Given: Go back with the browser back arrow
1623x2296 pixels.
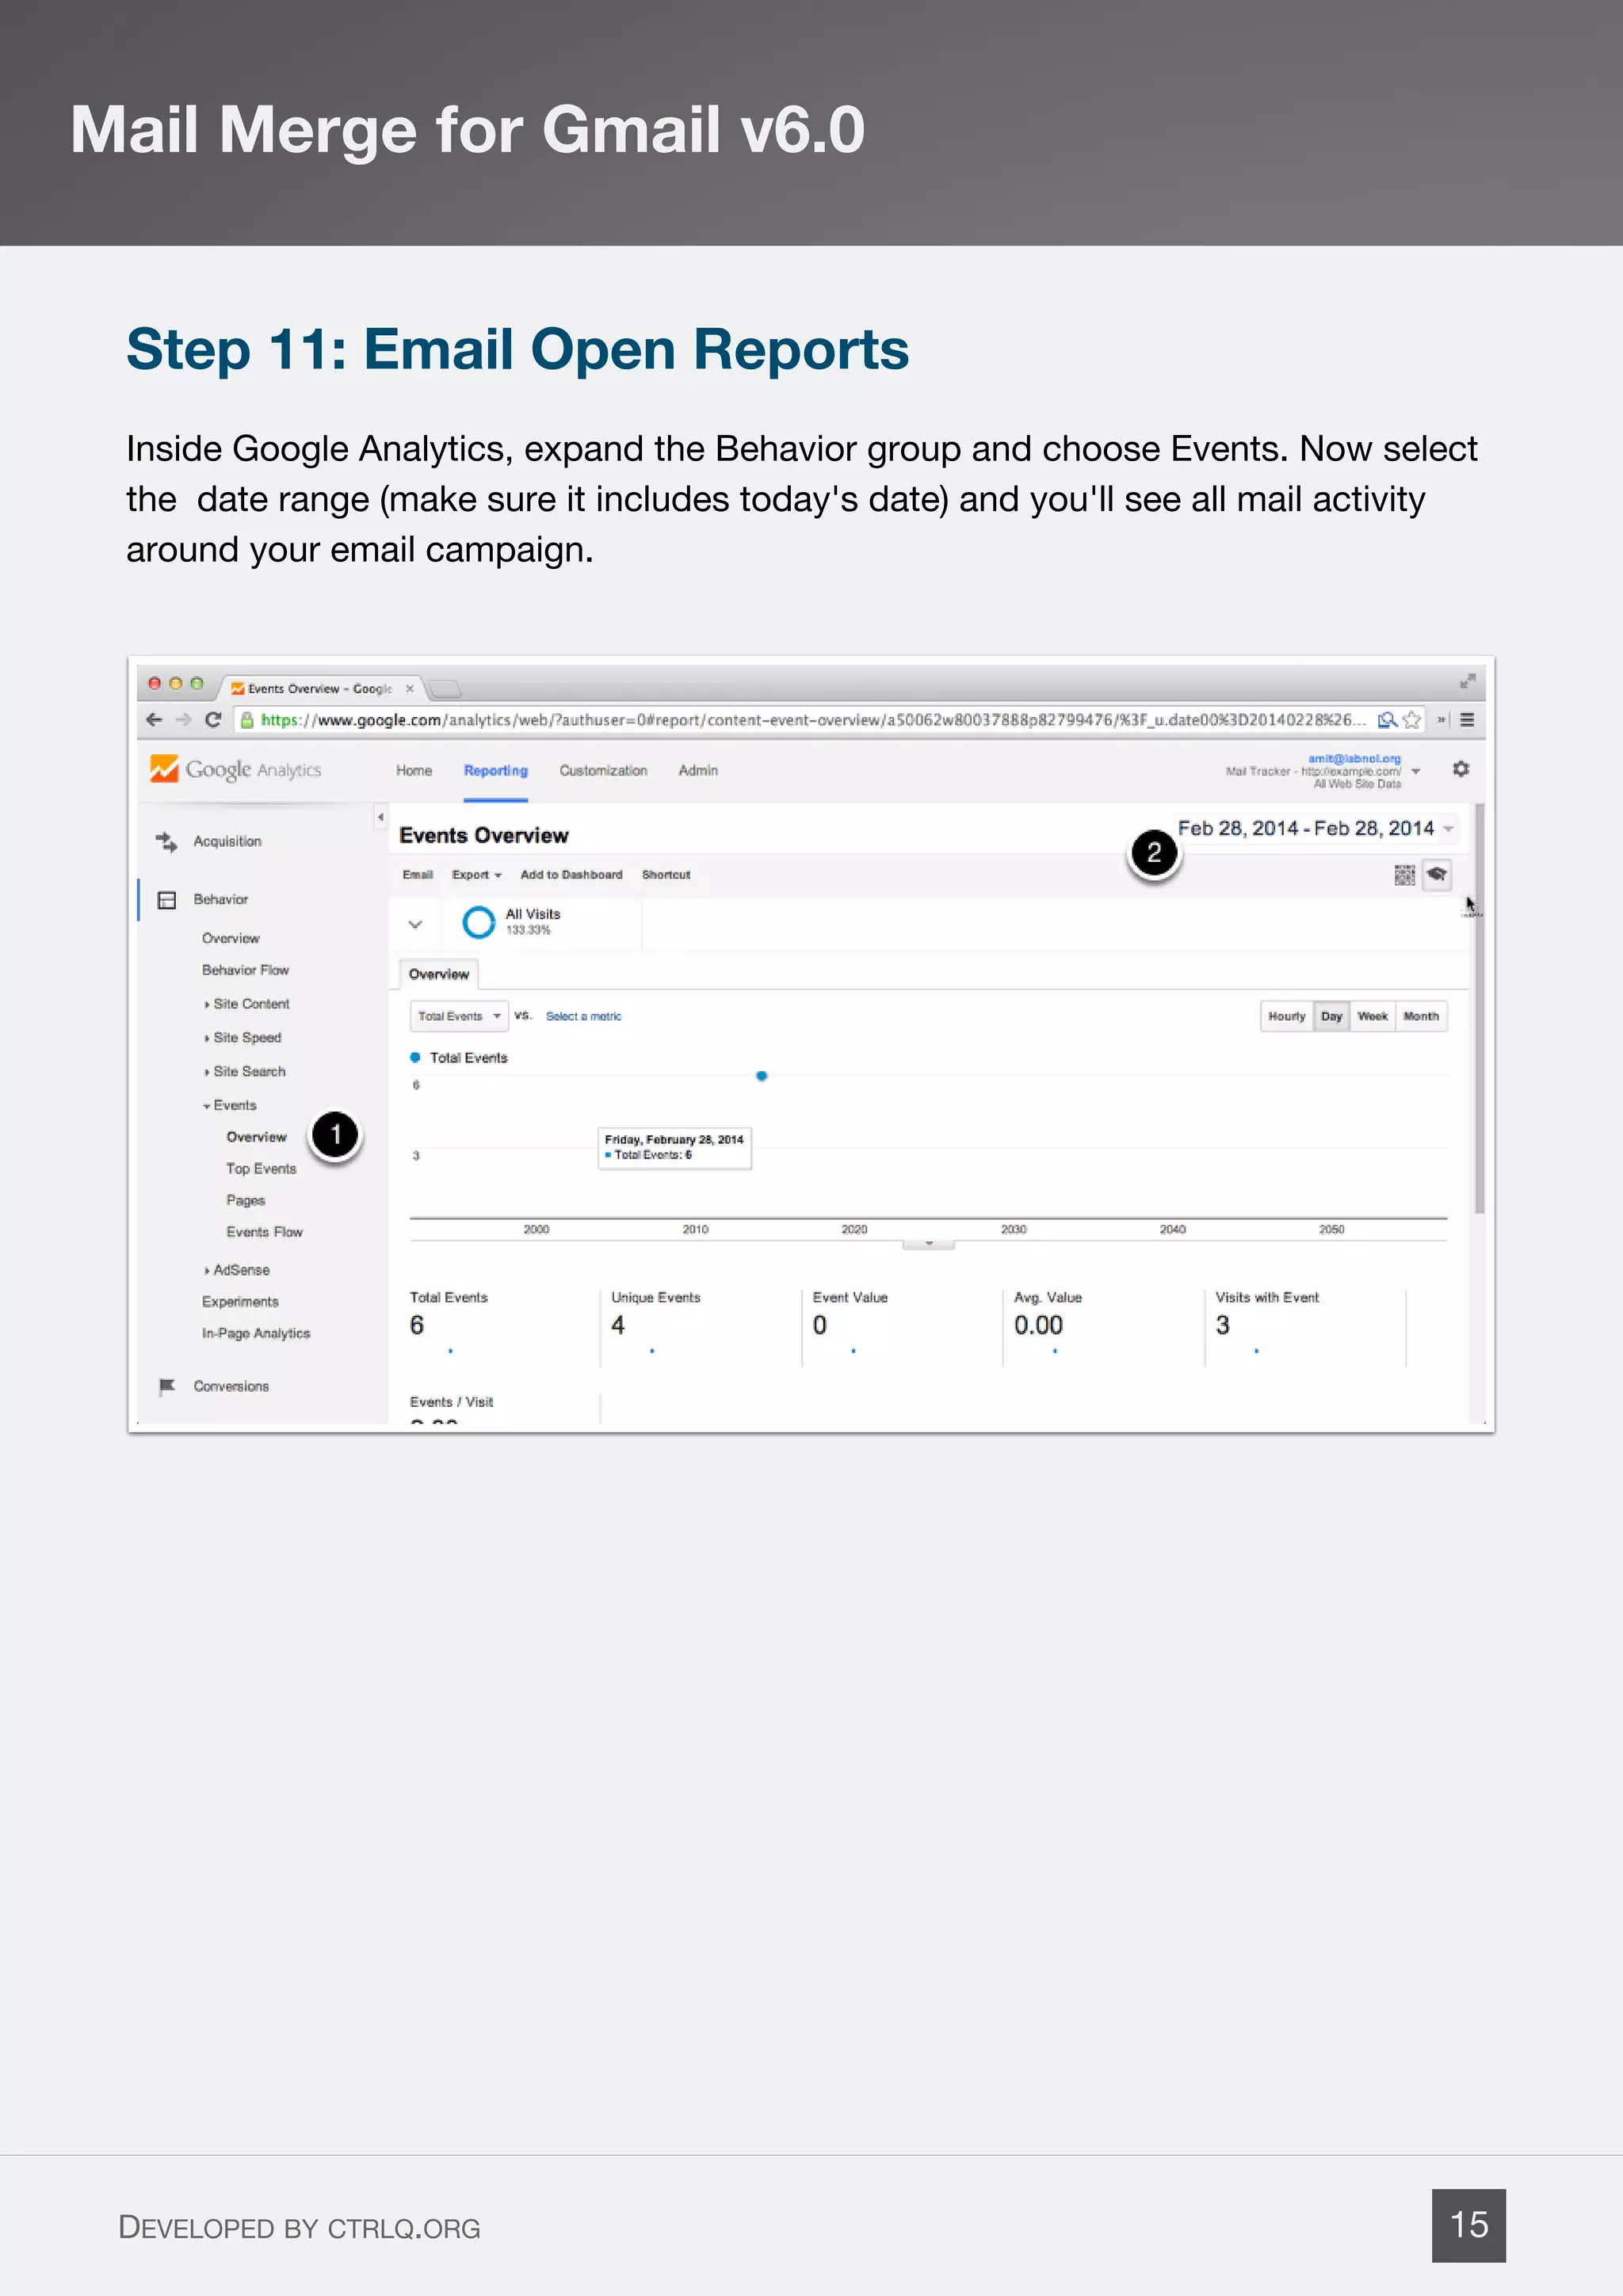Looking at the screenshot, I should coord(154,719).
